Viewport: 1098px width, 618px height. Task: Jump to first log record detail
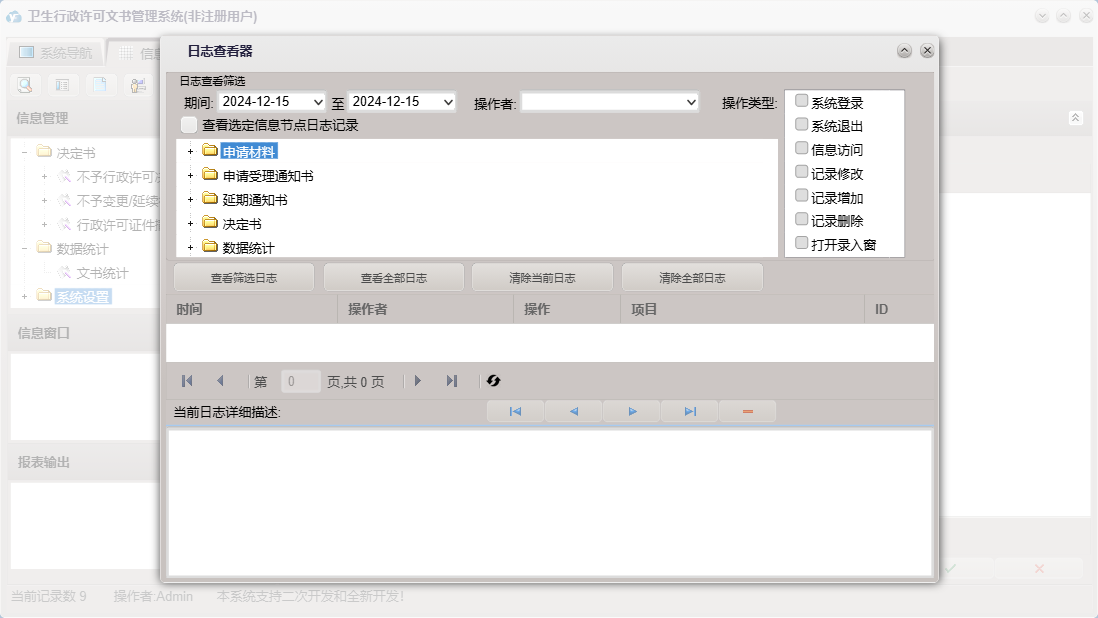515,412
